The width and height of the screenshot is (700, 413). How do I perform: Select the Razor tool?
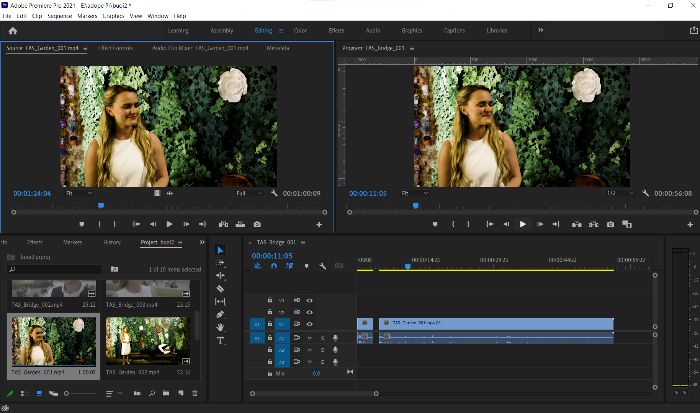click(220, 288)
